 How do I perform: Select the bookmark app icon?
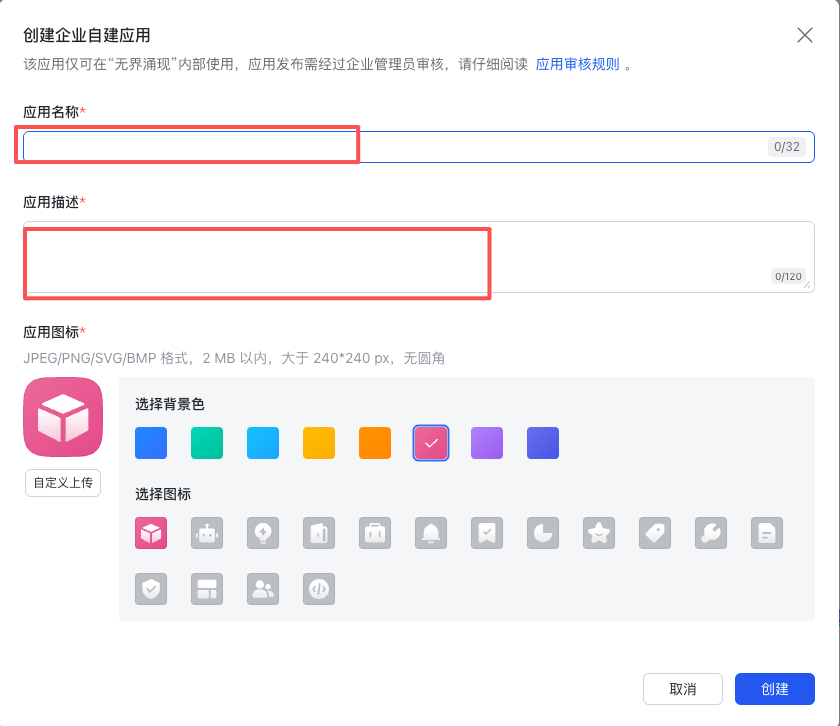(x=487, y=533)
